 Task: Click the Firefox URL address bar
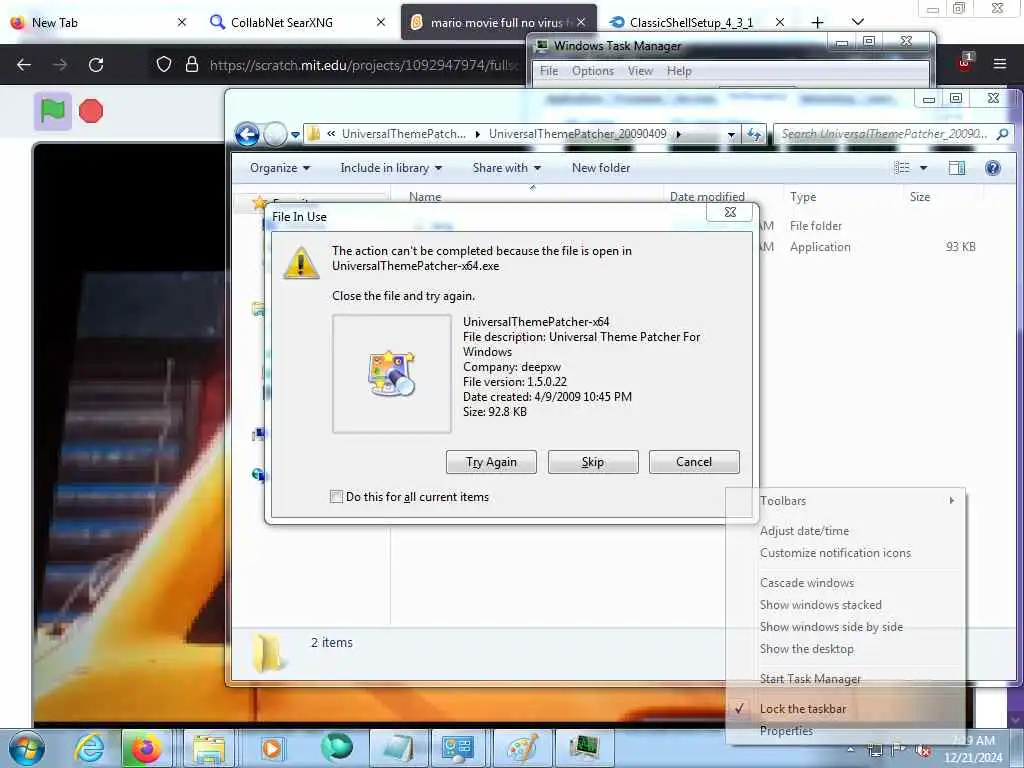click(362, 65)
